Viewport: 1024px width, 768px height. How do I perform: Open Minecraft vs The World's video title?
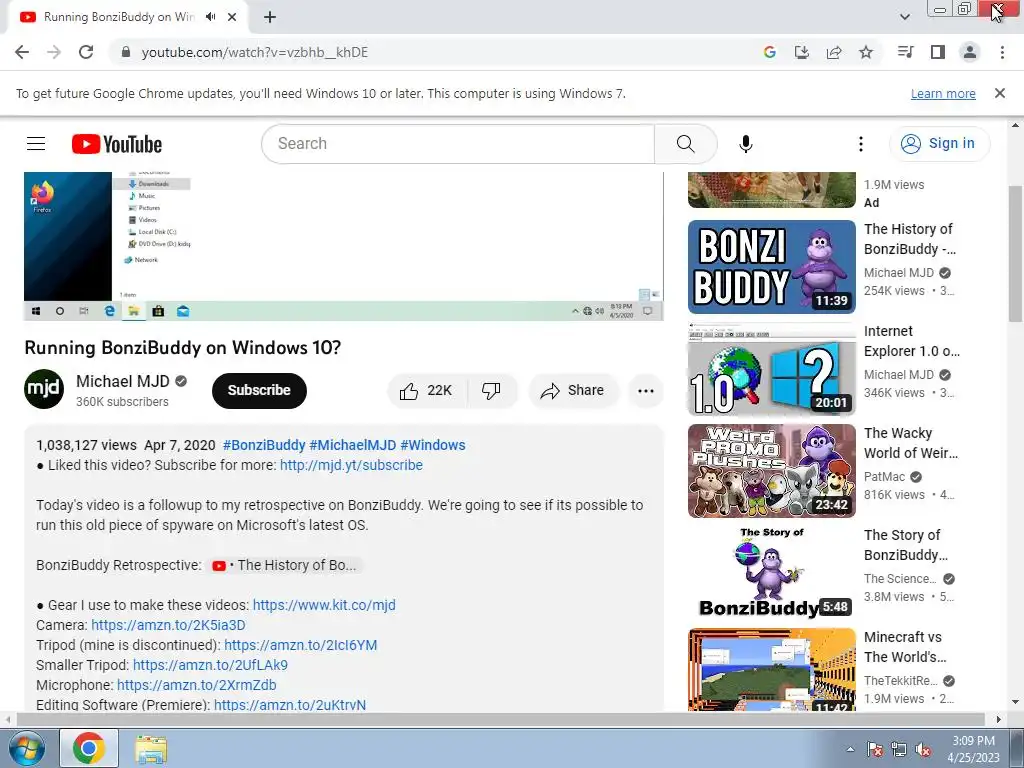coord(905,647)
